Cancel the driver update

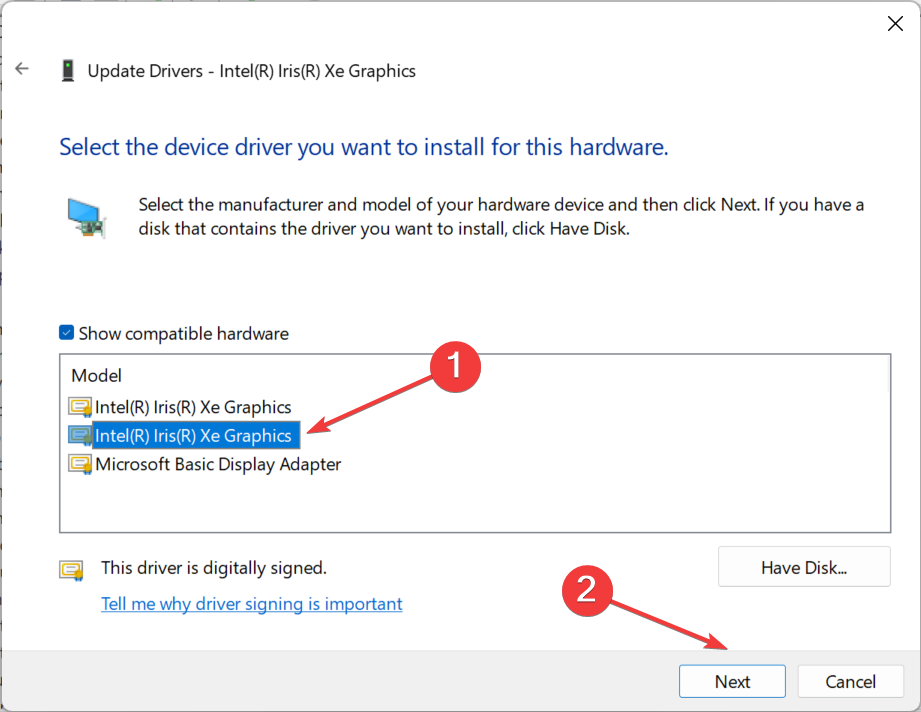pyautogui.click(x=850, y=681)
